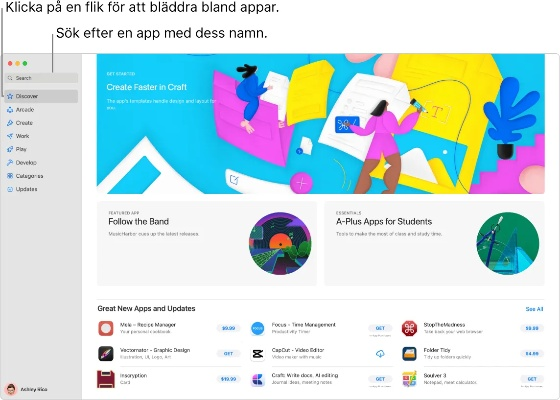Viewport: 560px width, 400px height.
Task: Click See All for Great New Apps
Action: (x=534, y=309)
